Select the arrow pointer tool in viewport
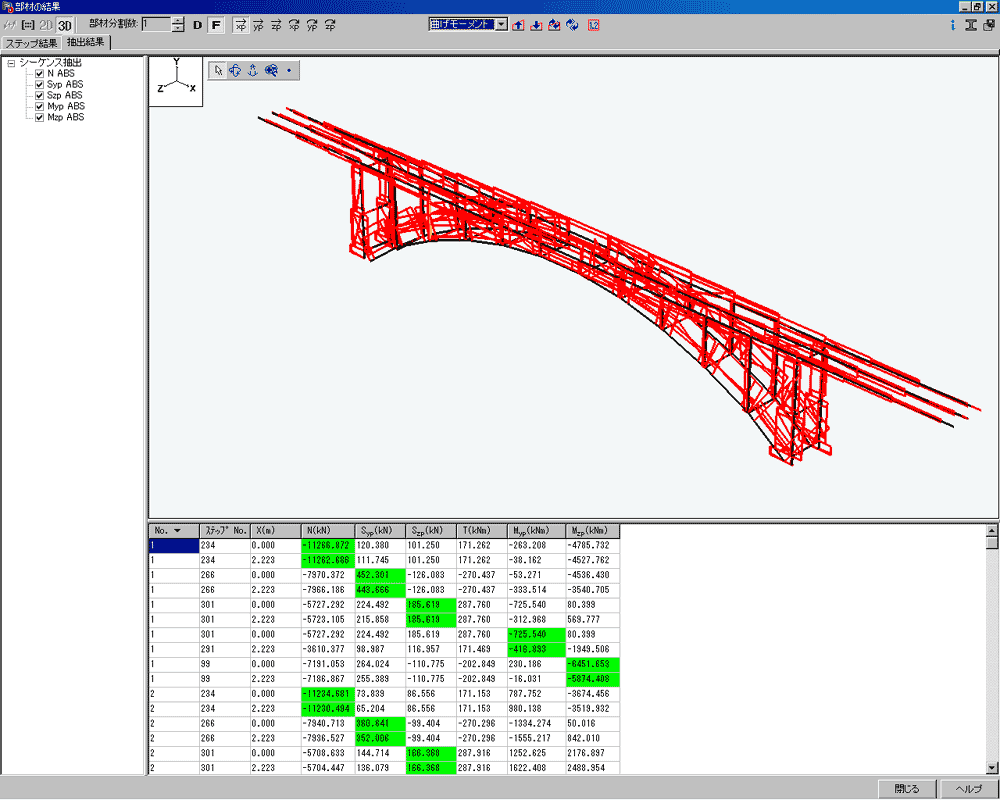 pos(219,70)
